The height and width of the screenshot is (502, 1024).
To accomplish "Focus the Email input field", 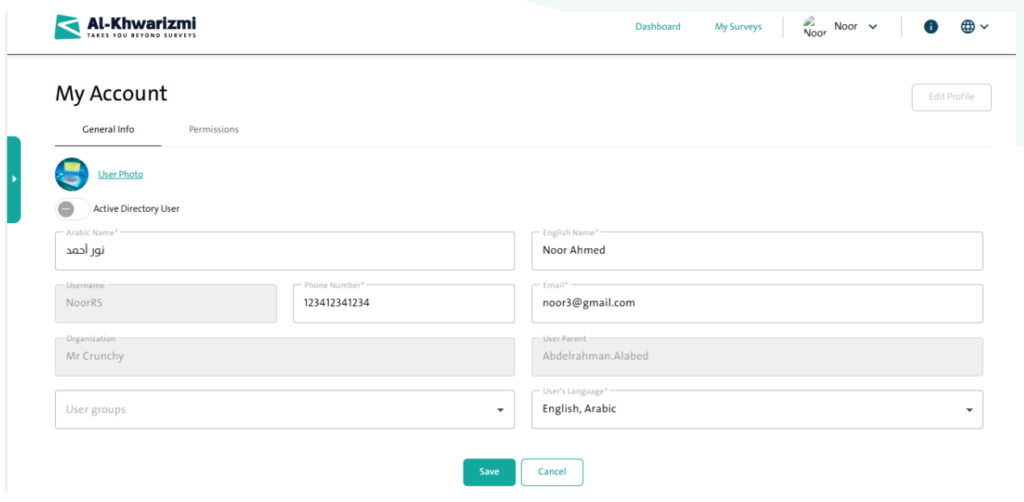I will point(756,303).
